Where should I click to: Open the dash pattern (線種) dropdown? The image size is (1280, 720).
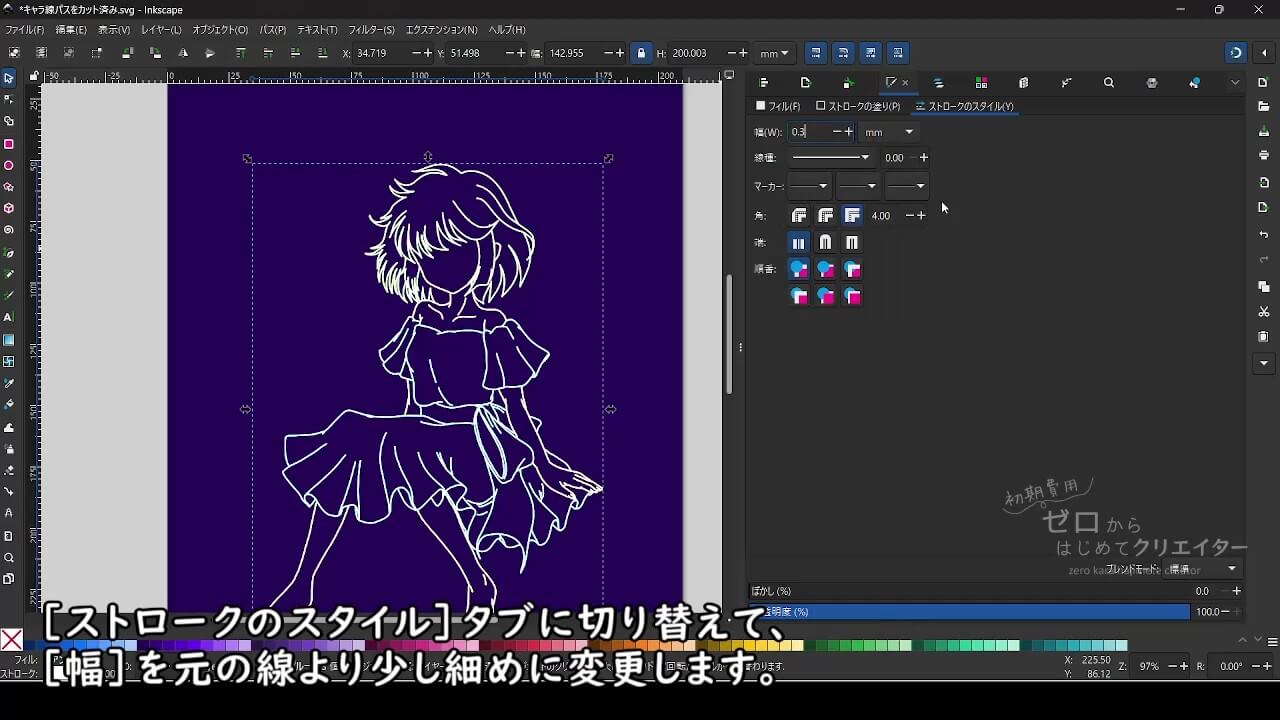tap(831, 158)
